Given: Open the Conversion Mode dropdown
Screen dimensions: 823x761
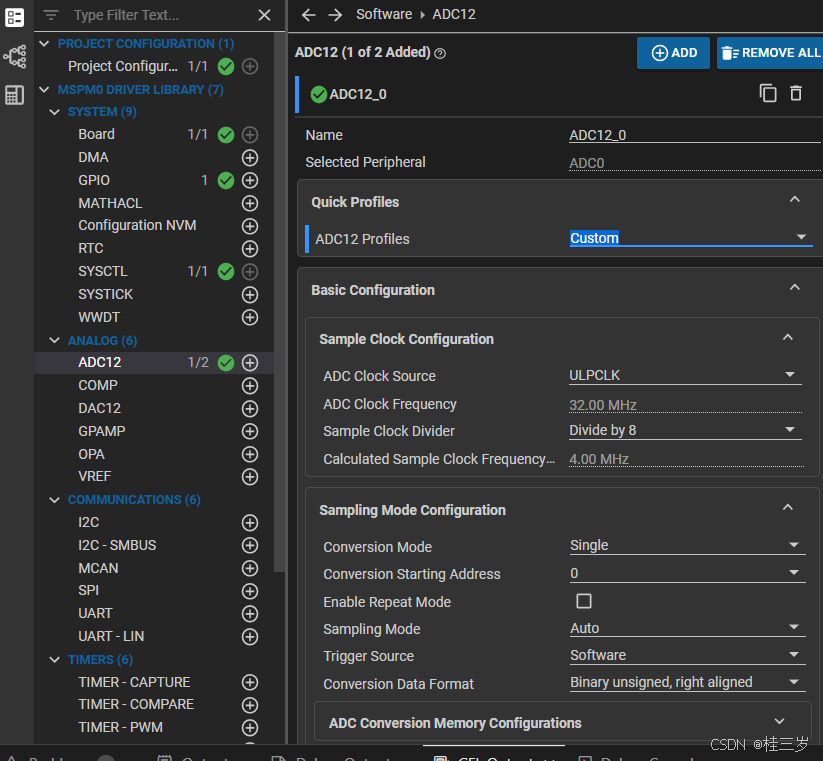Looking at the screenshot, I should pyautogui.click(x=688, y=545).
